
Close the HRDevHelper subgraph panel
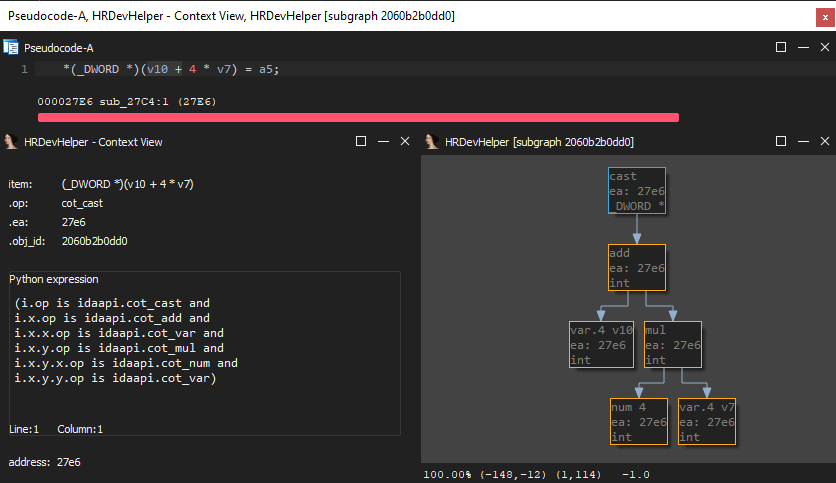click(824, 142)
